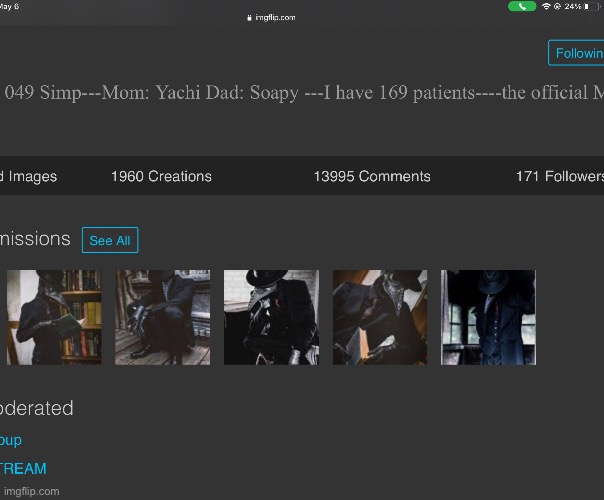The image size is (604, 500).
Task: Select the Images tab at far left
Action: click(30, 176)
